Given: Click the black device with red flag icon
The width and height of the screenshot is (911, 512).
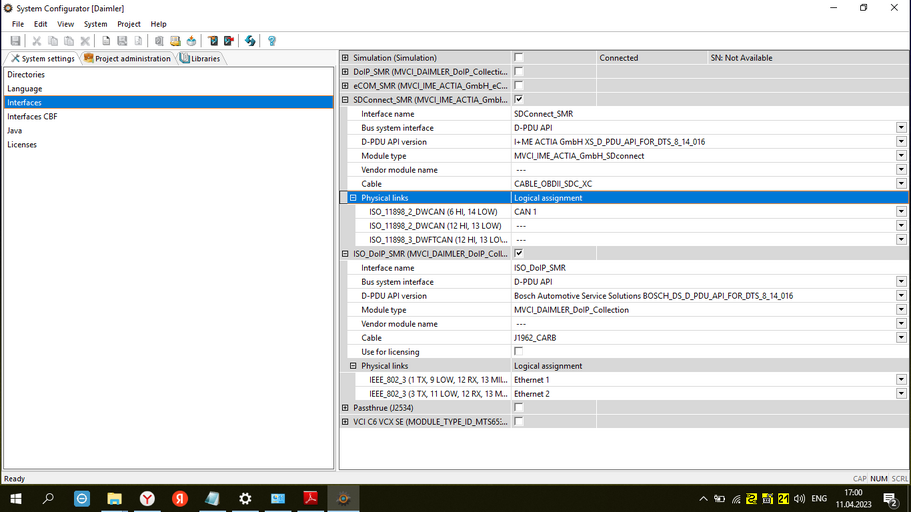Looking at the screenshot, I should [x=229, y=41].
